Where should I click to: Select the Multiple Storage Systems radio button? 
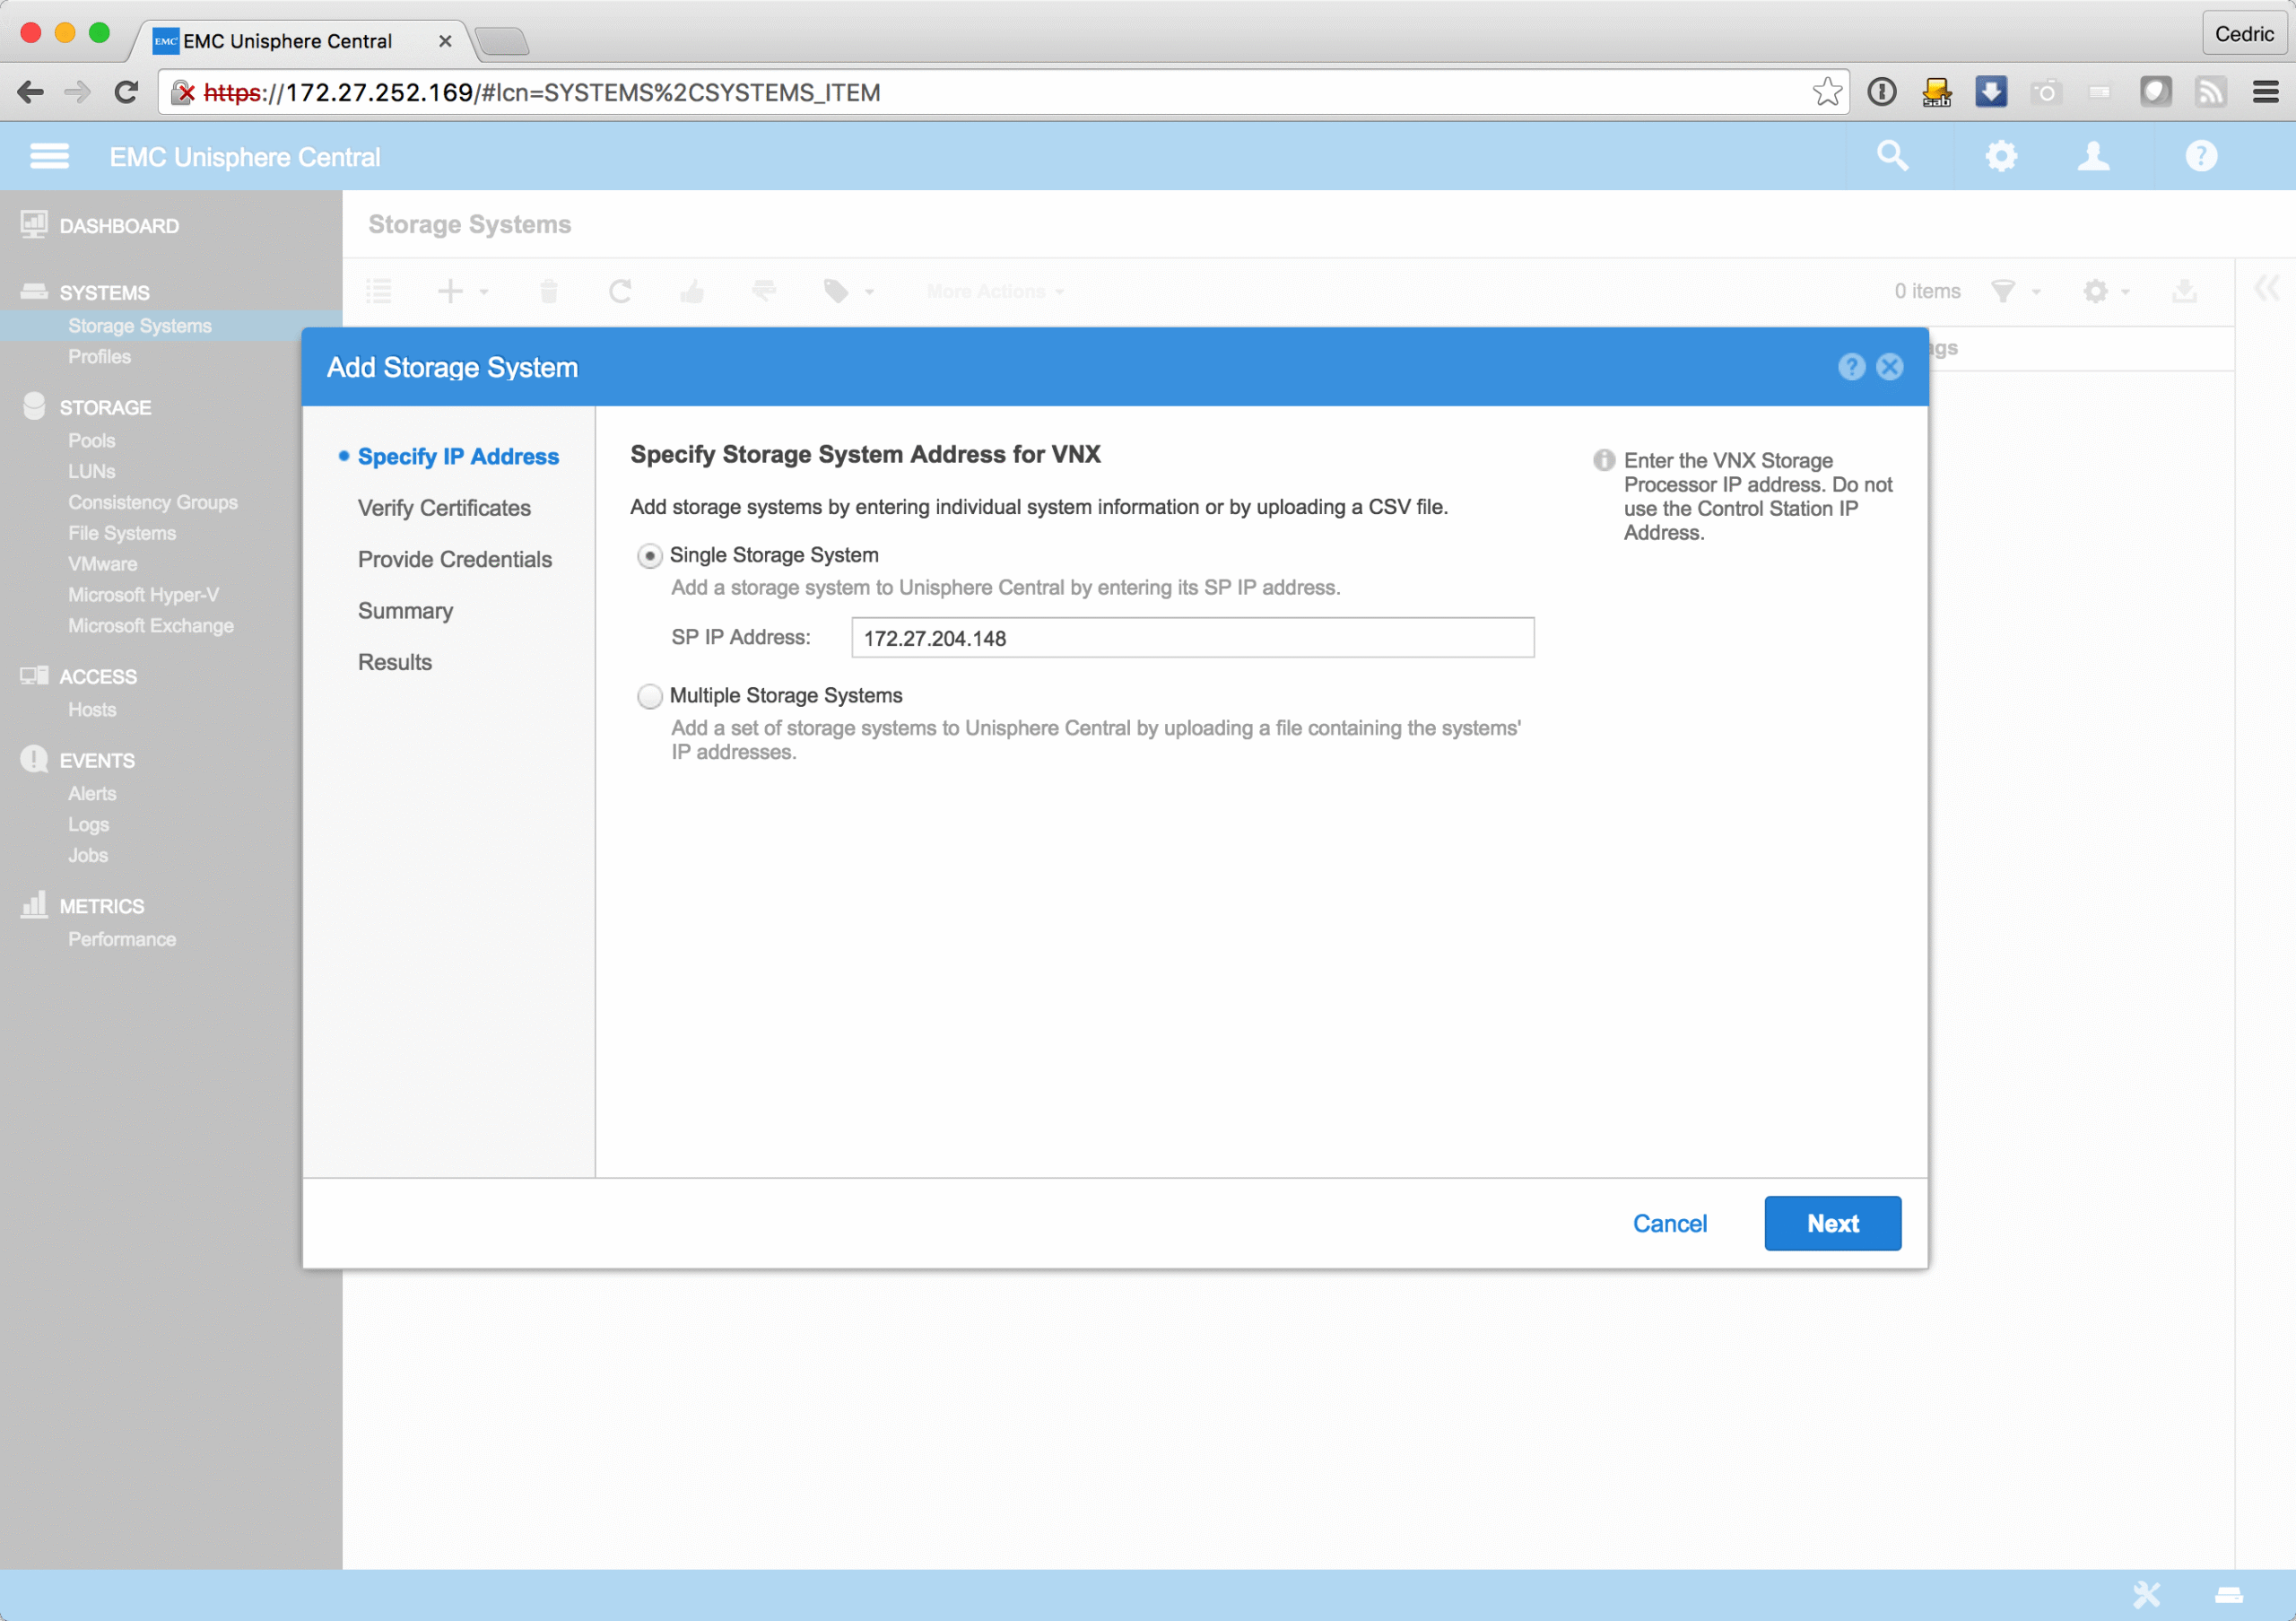pyautogui.click(x=650, y=696)
